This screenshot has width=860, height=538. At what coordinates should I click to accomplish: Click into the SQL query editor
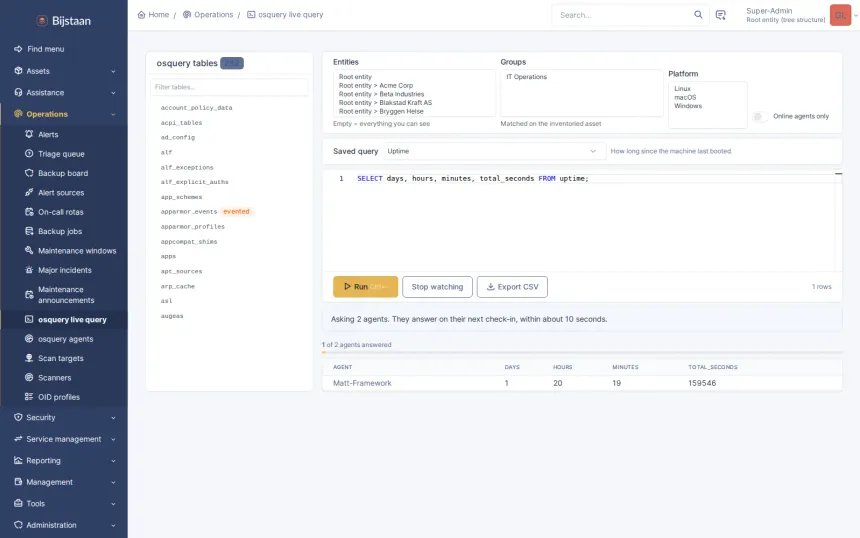pyautogui.click(x=581, y=221)
